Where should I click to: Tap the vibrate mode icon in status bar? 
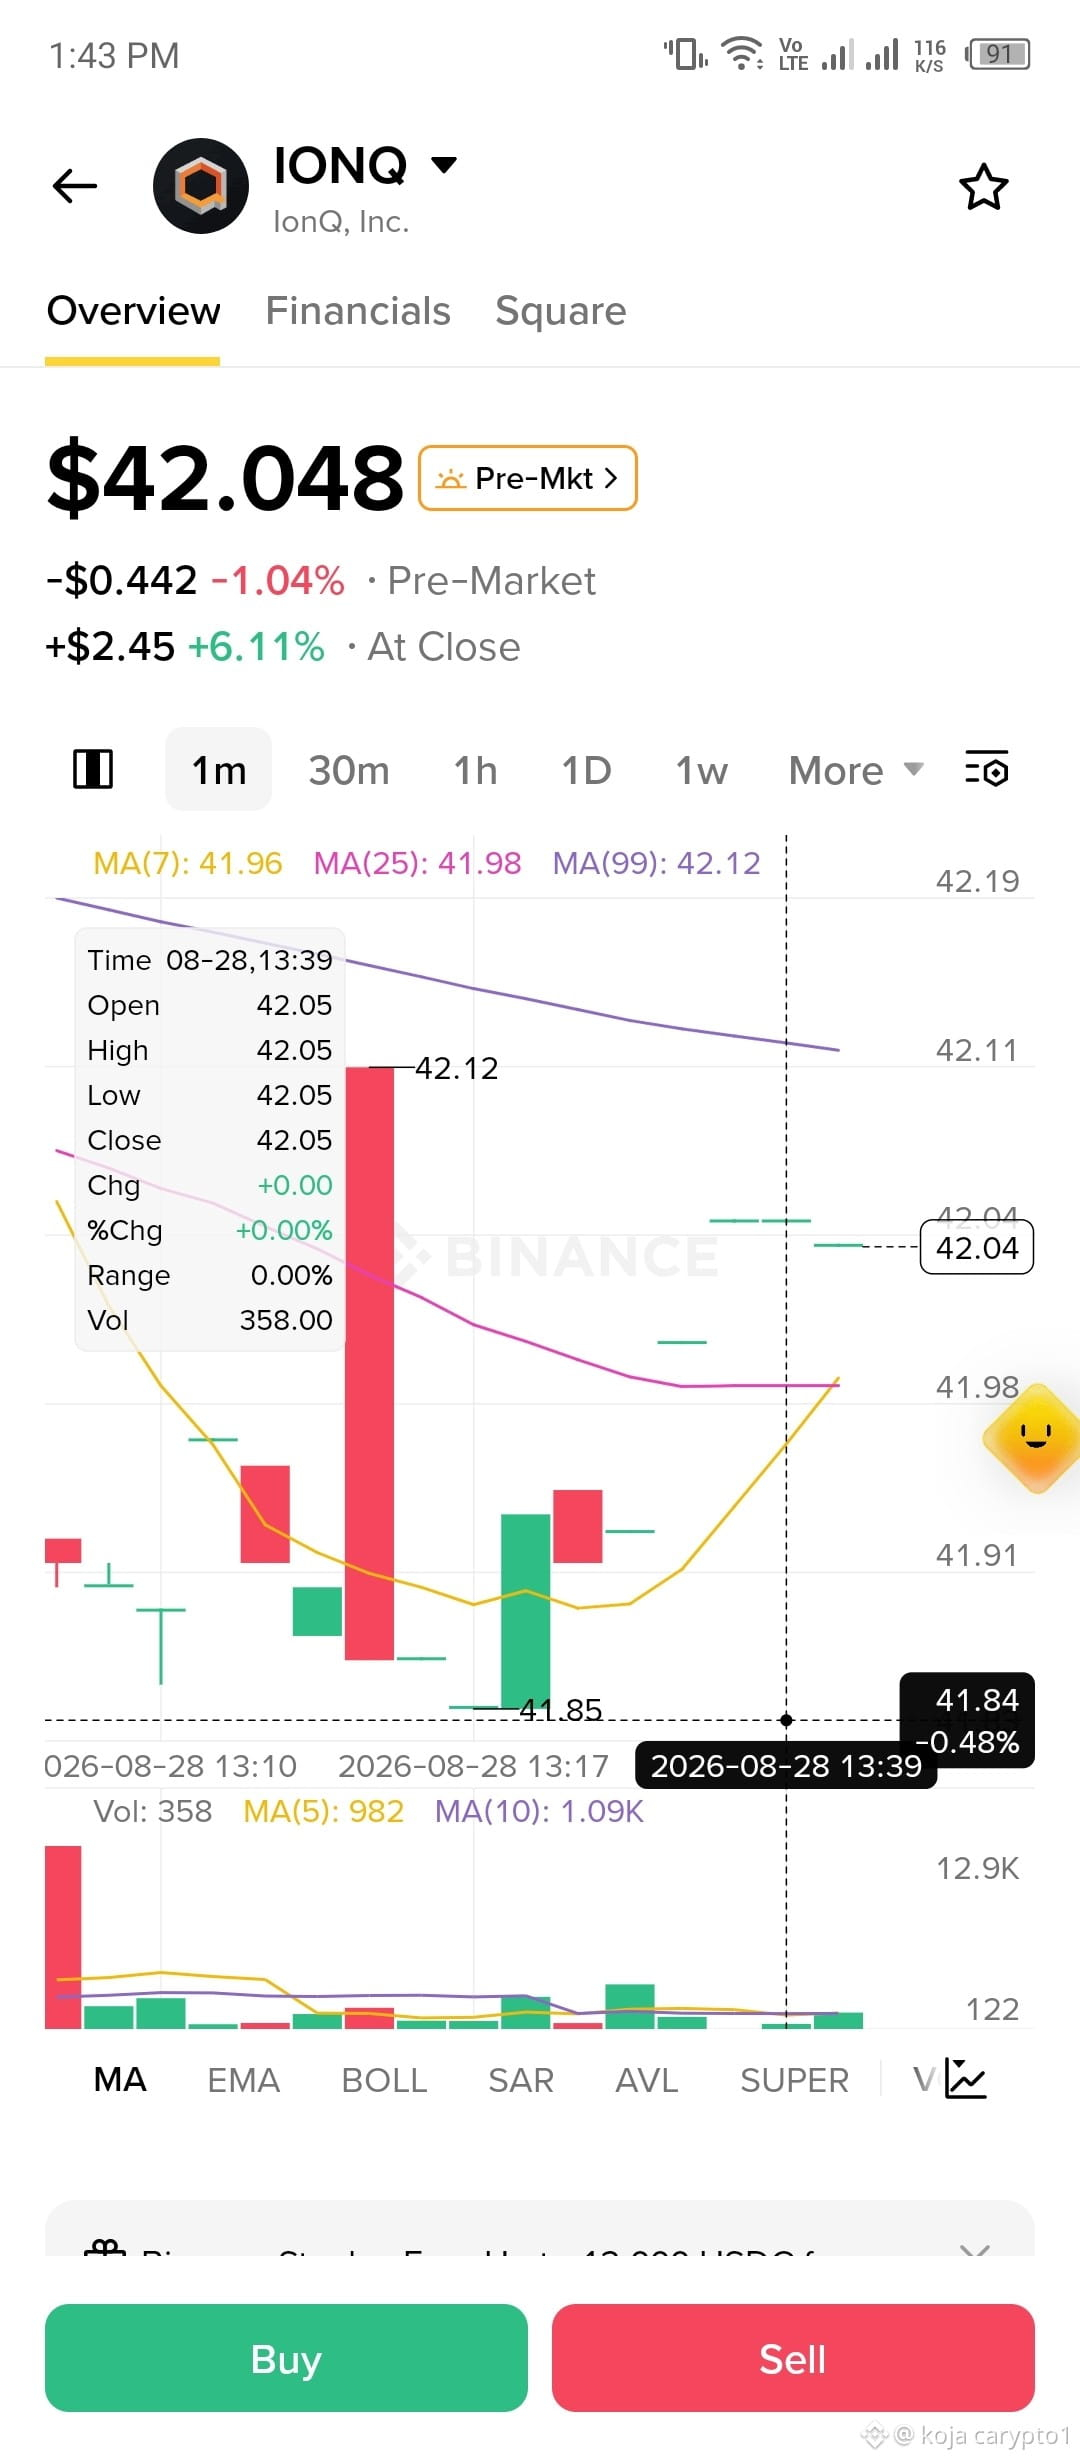[686, 54]
